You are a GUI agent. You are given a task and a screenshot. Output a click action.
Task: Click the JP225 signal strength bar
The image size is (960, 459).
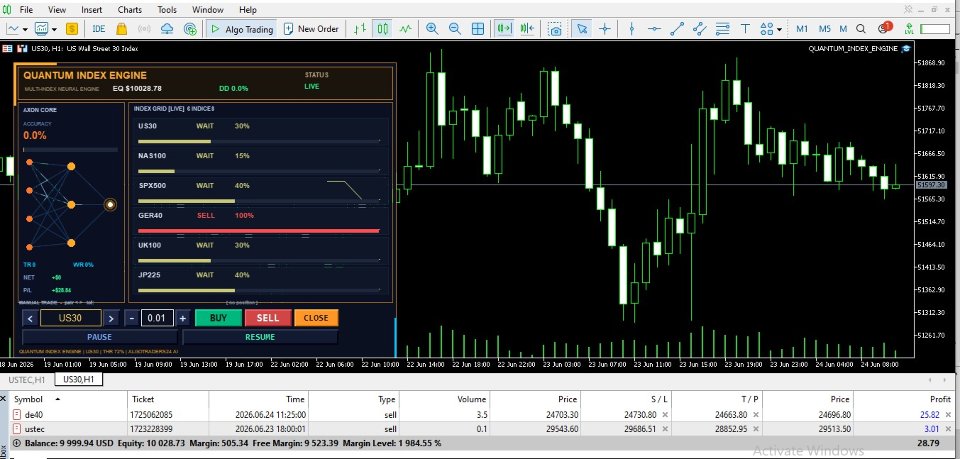tap(259, 290)
